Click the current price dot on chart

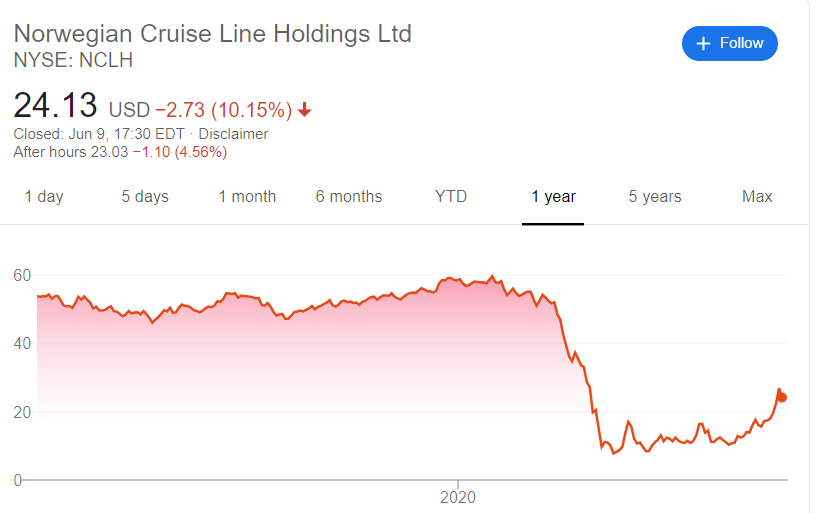click(781, 398)
